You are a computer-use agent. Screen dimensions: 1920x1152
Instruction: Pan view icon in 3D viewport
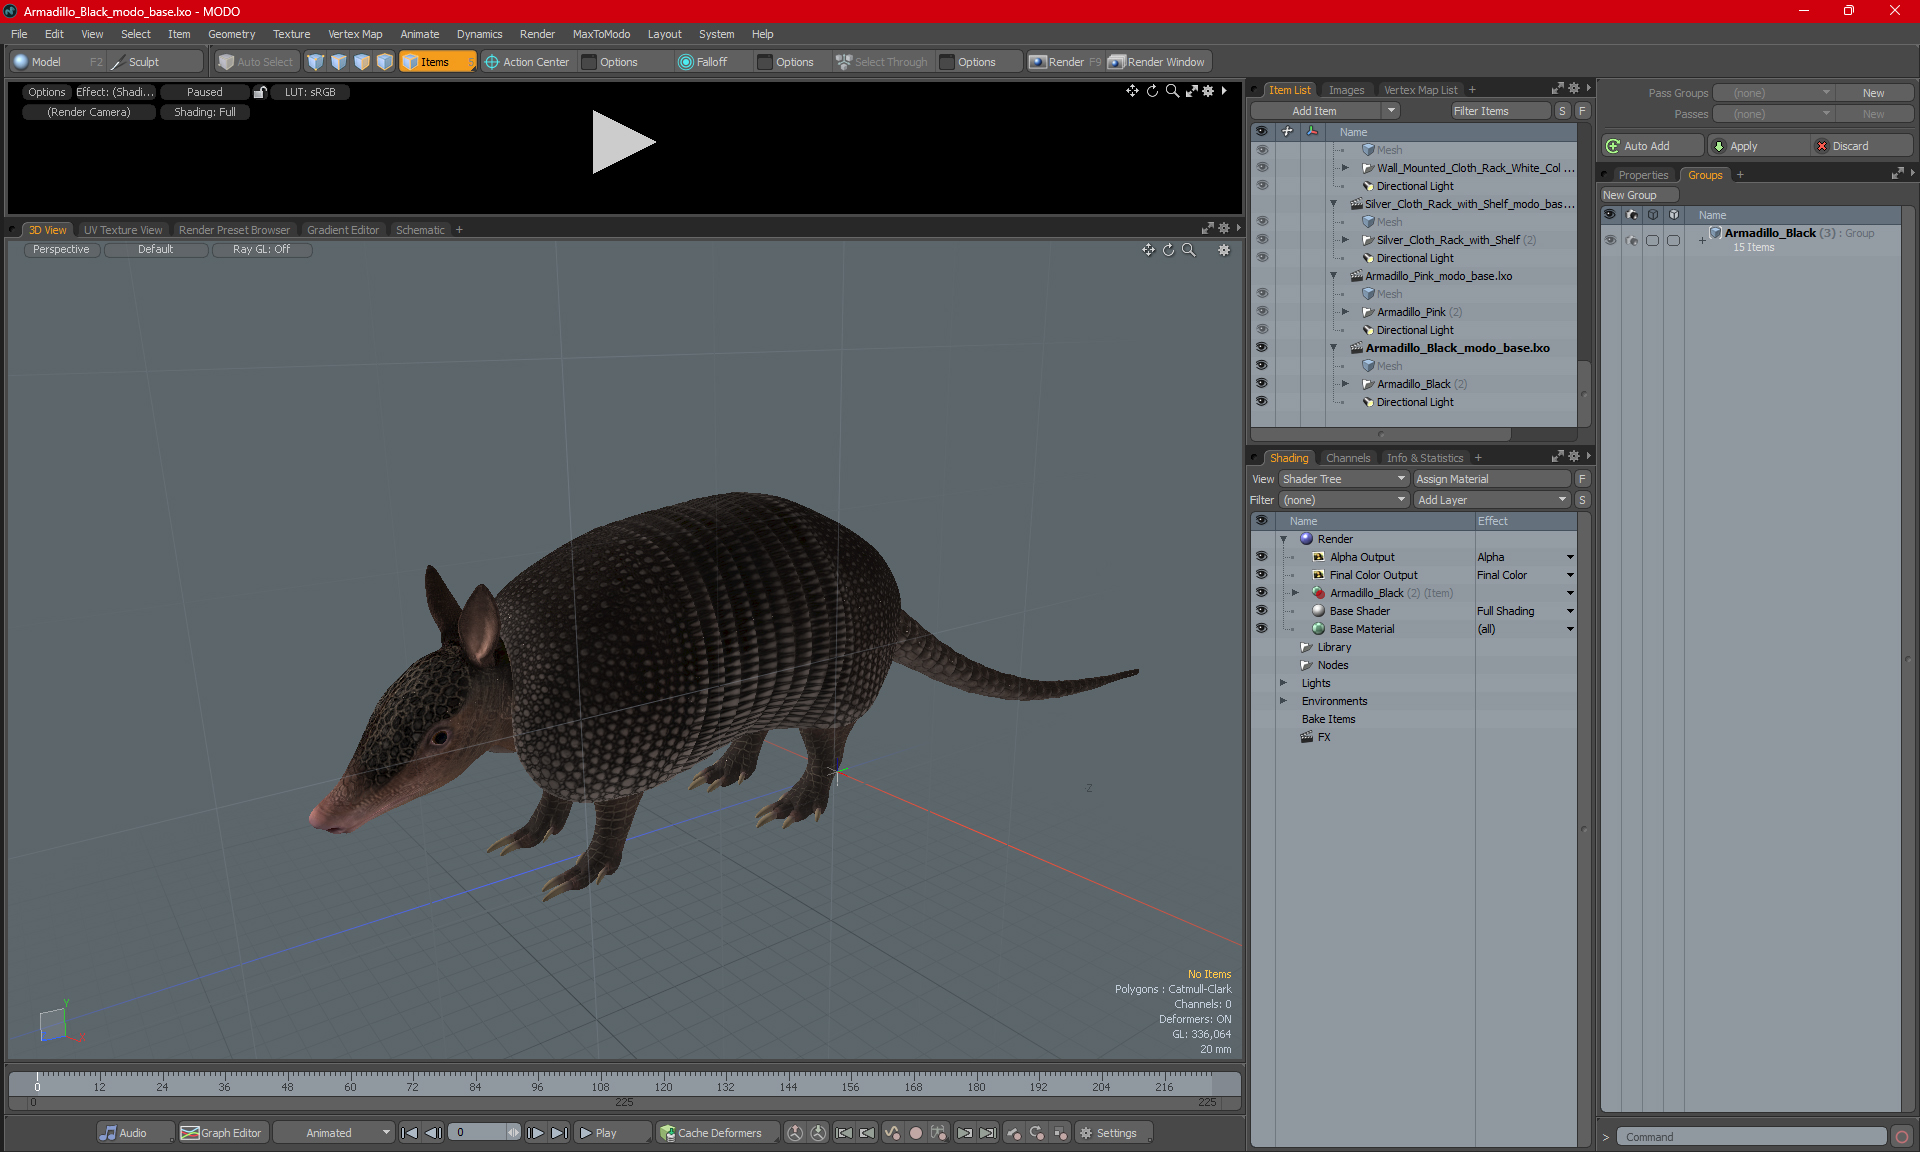pyautogui.click(x=1148, y=250)
